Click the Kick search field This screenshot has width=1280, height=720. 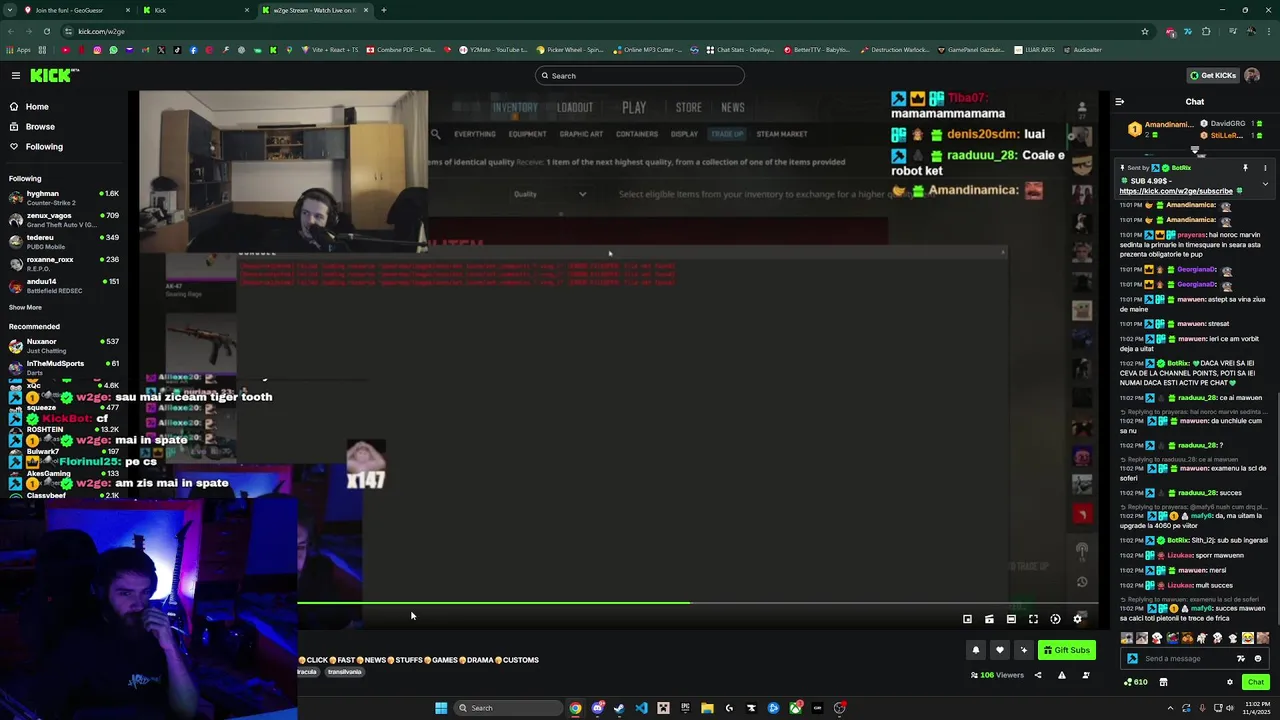640,76
